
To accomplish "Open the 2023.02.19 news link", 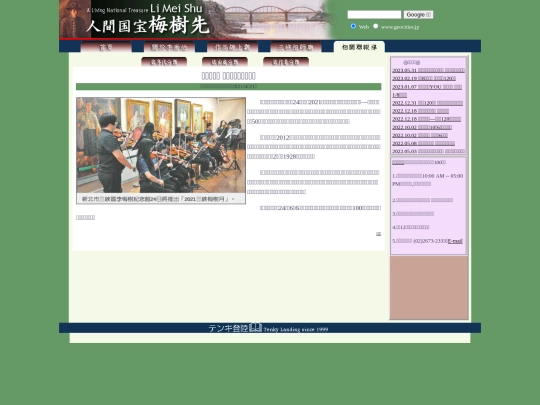I will tap(424, 79).
